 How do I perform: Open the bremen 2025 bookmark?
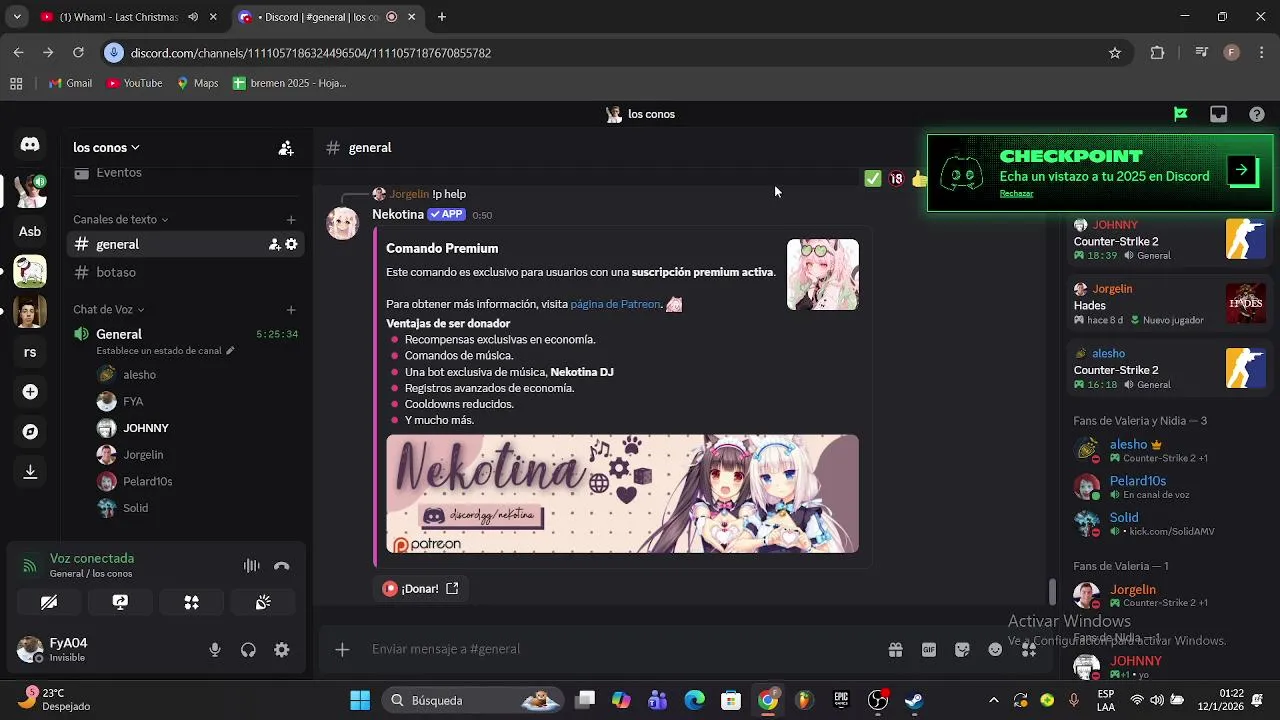pos(289,84)
